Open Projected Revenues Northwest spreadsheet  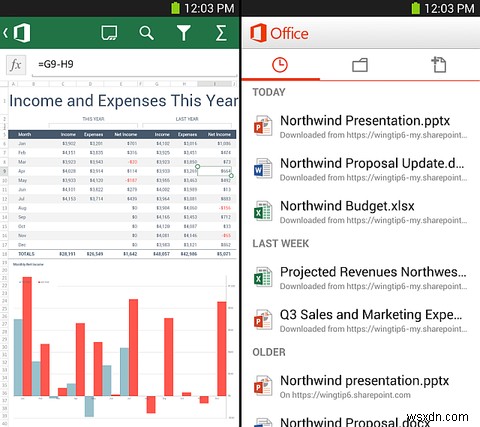361,278
